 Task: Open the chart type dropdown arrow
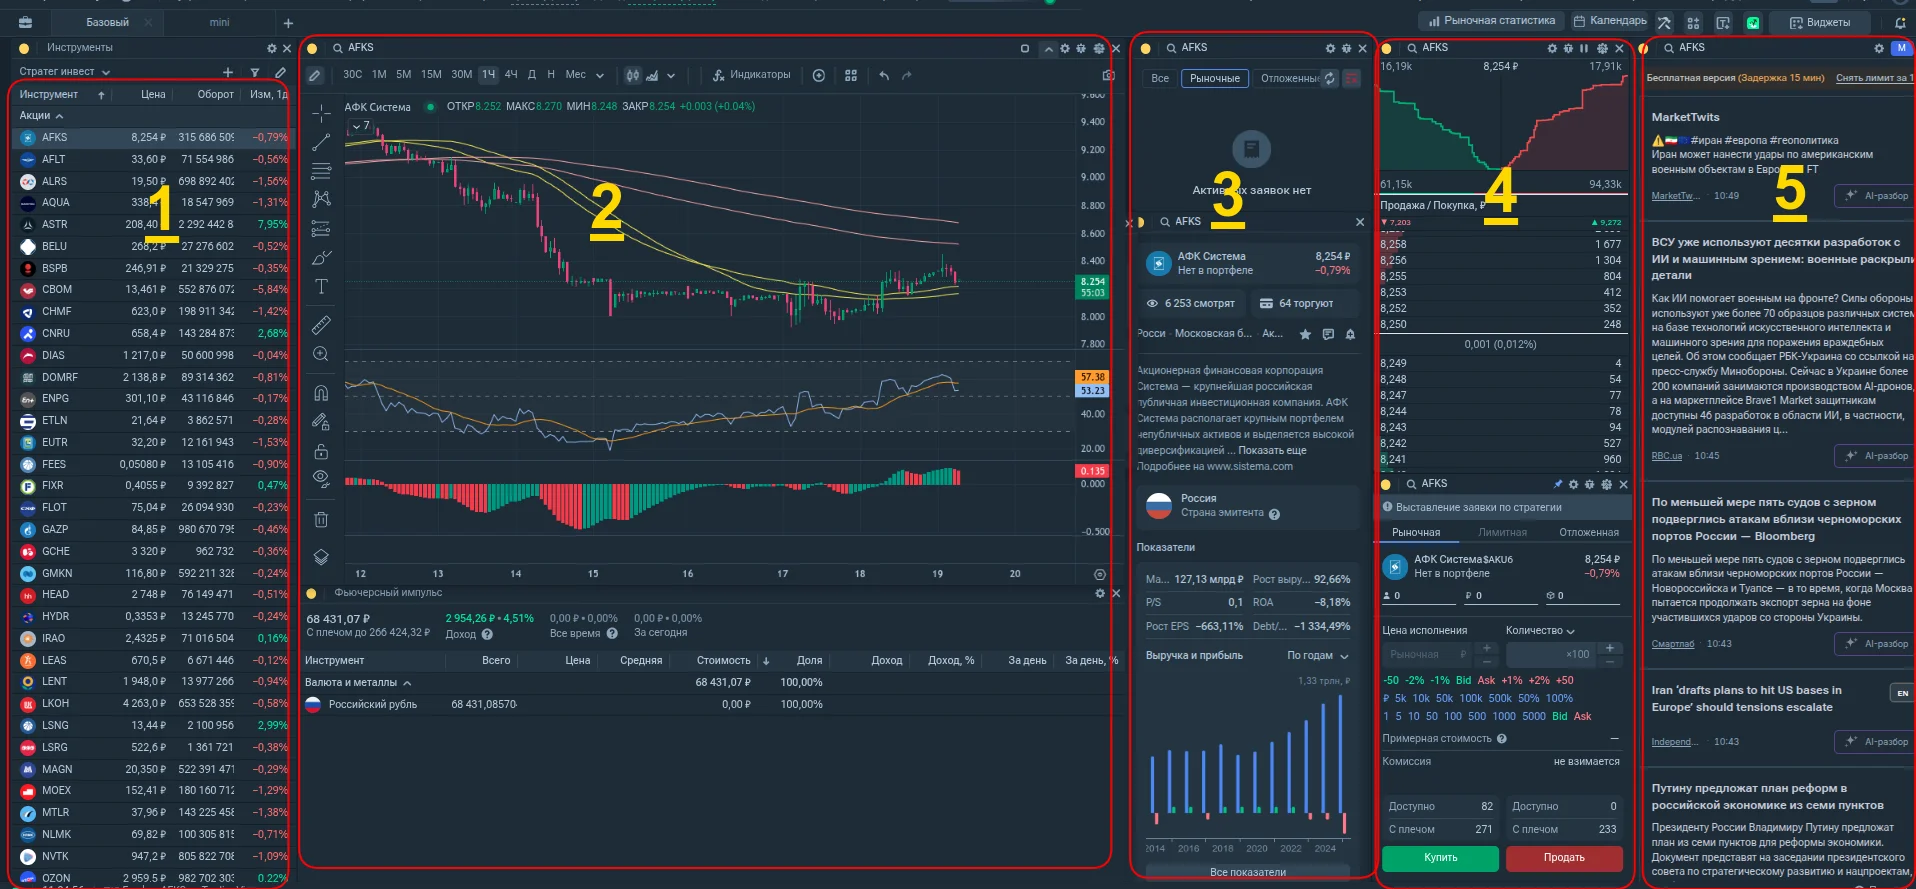671,75
